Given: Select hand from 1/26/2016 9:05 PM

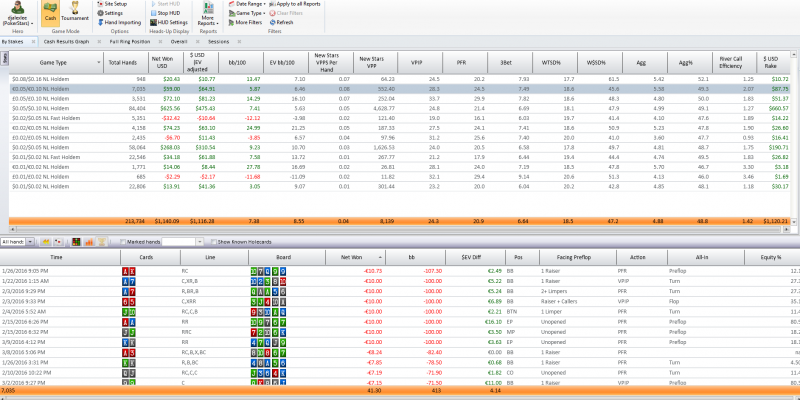Looking at the screenshot, I should (400, 271).
